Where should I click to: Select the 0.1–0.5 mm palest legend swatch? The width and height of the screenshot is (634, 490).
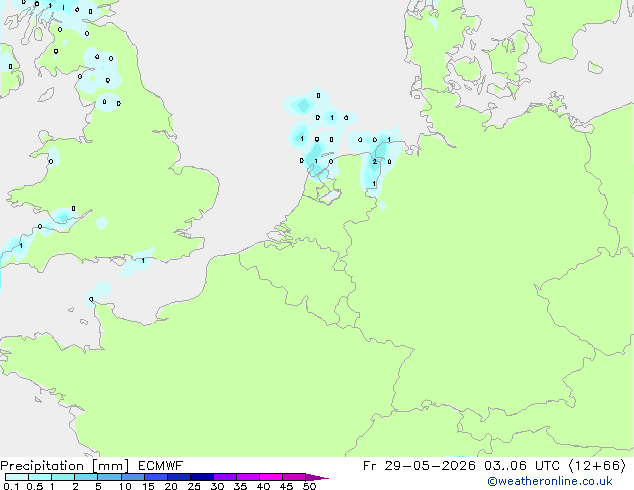click(x=17, y=477)
